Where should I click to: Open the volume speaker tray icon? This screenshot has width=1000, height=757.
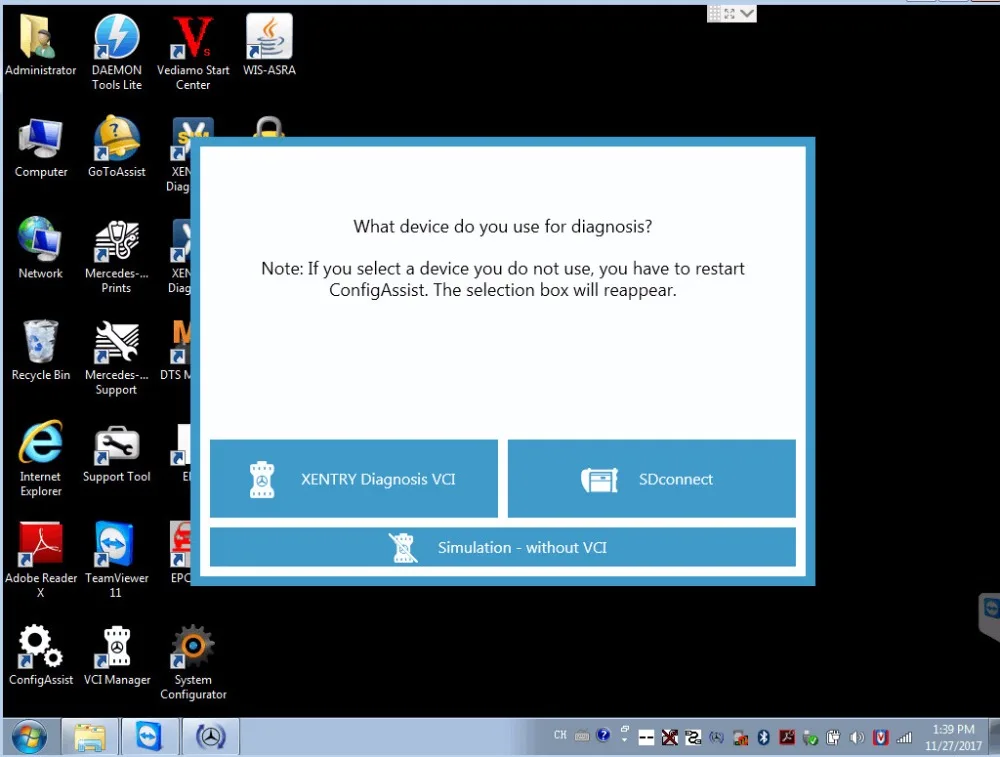coord(857,737)
